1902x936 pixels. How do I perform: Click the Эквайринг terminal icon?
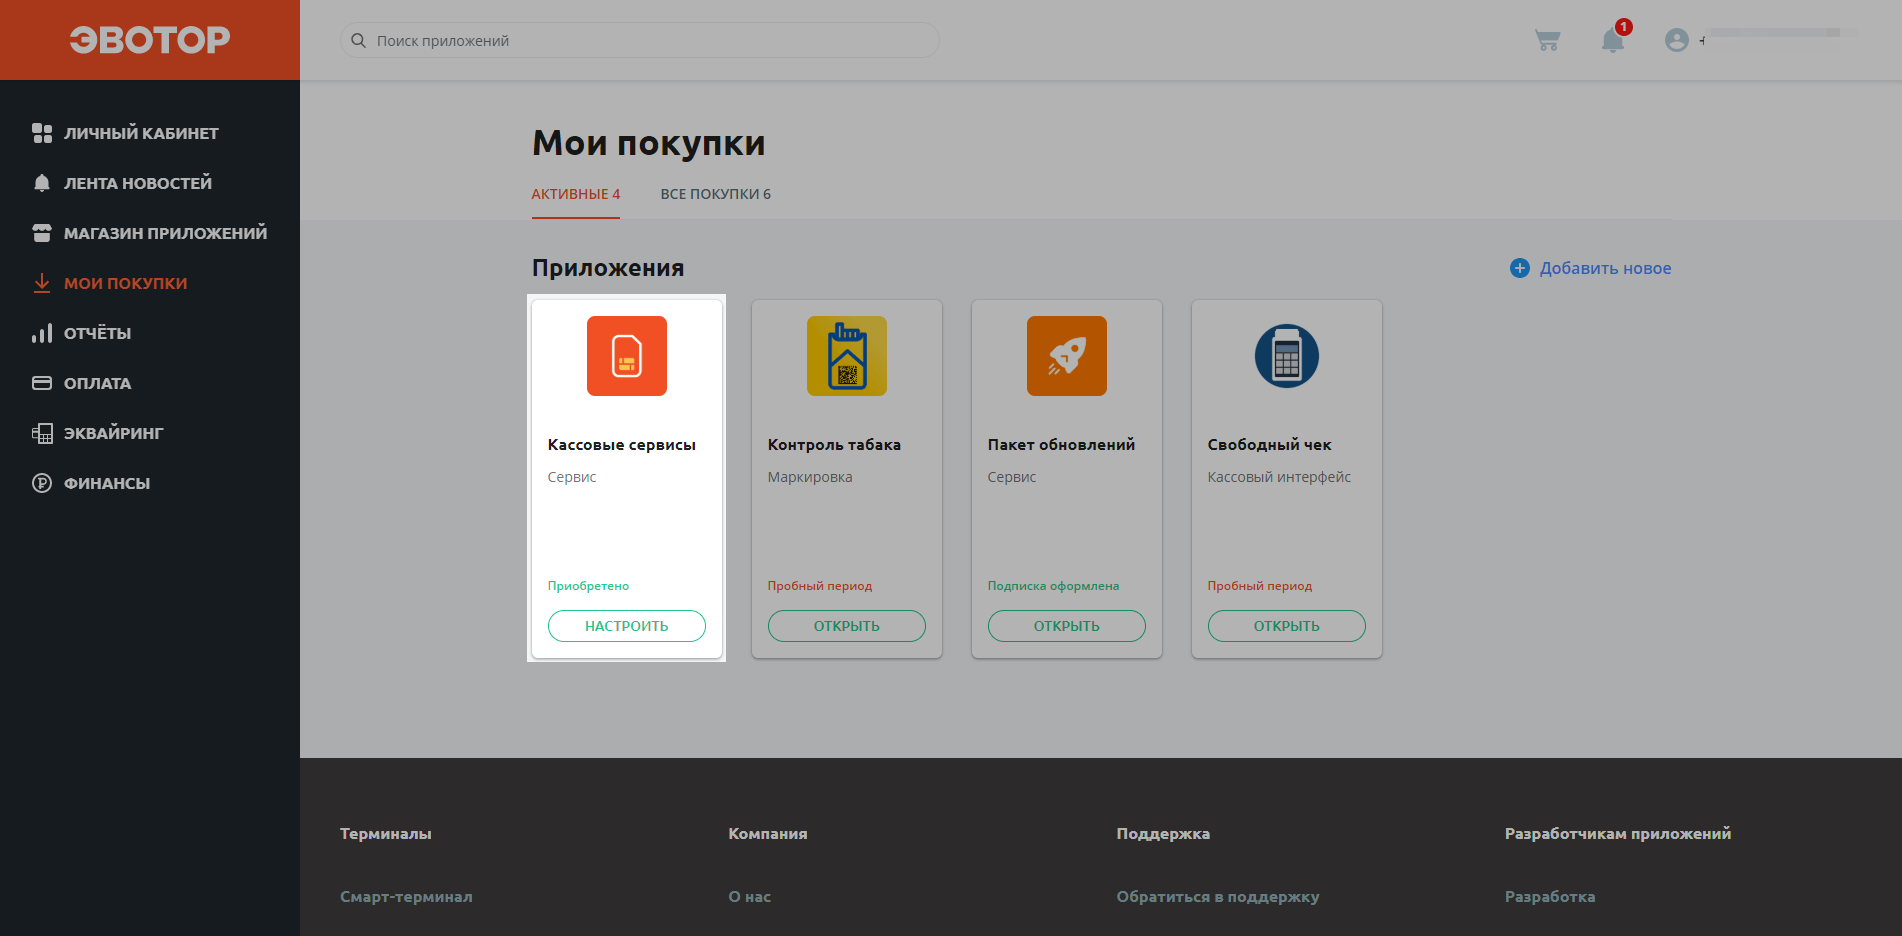click(42, 433)
